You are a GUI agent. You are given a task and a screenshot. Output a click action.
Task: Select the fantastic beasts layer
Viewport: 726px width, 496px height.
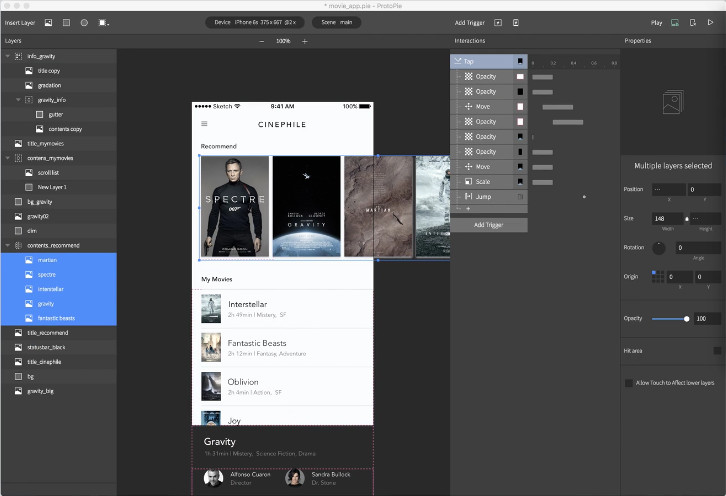59,318
